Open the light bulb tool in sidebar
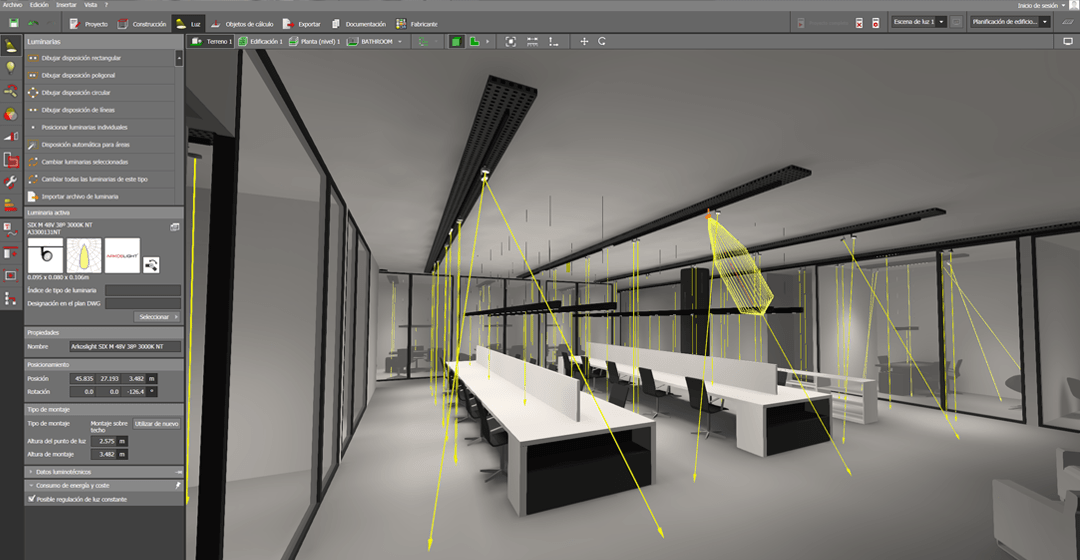The width and height of the screenshot is (1080, 560). click(x=11, y=68)
